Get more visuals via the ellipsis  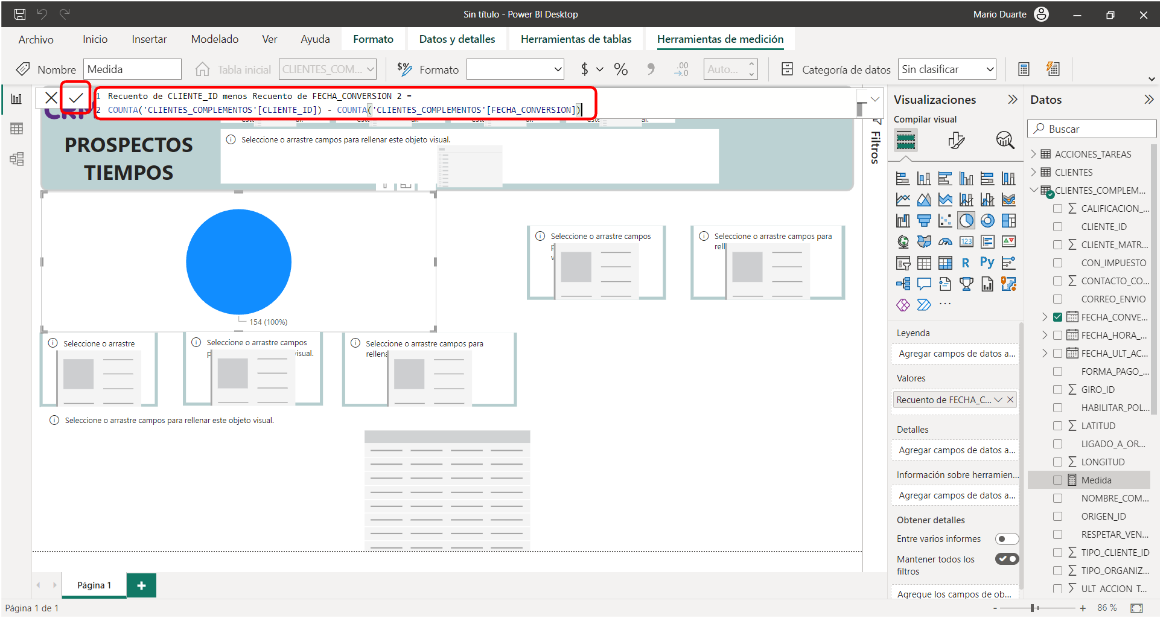click(x=945, y=304)
